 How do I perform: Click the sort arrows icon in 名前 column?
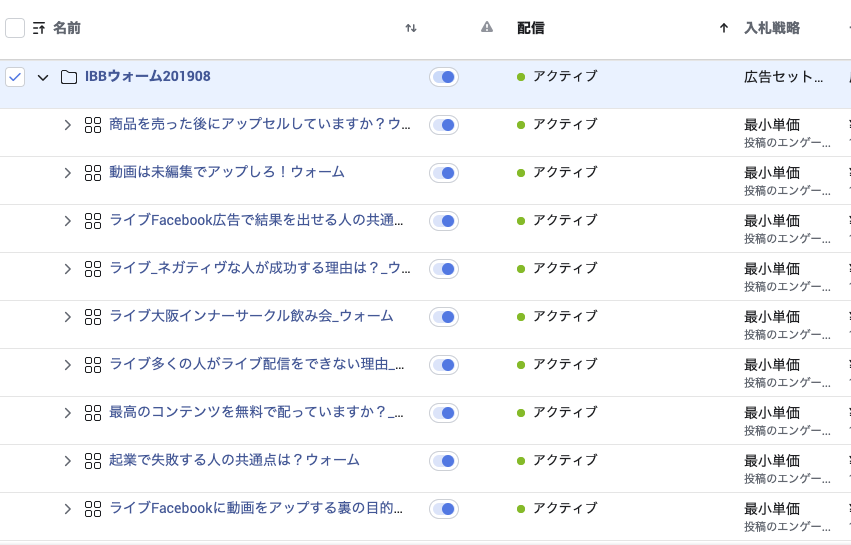point(411,28)
